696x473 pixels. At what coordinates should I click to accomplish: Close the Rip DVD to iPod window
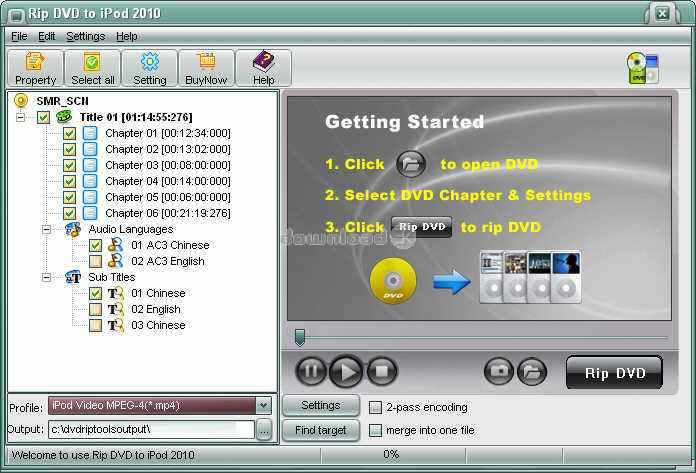[x=662, y=13]
